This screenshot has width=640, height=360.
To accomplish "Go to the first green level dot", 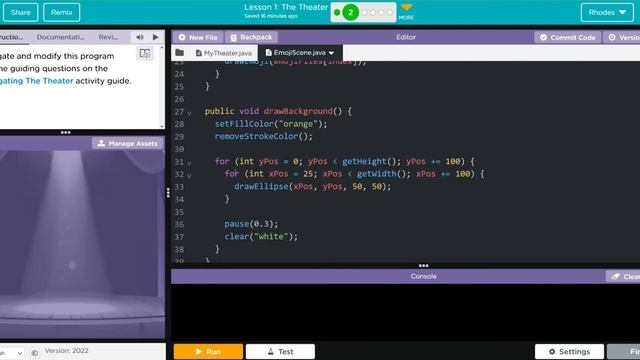I will [x=337, y=12].
